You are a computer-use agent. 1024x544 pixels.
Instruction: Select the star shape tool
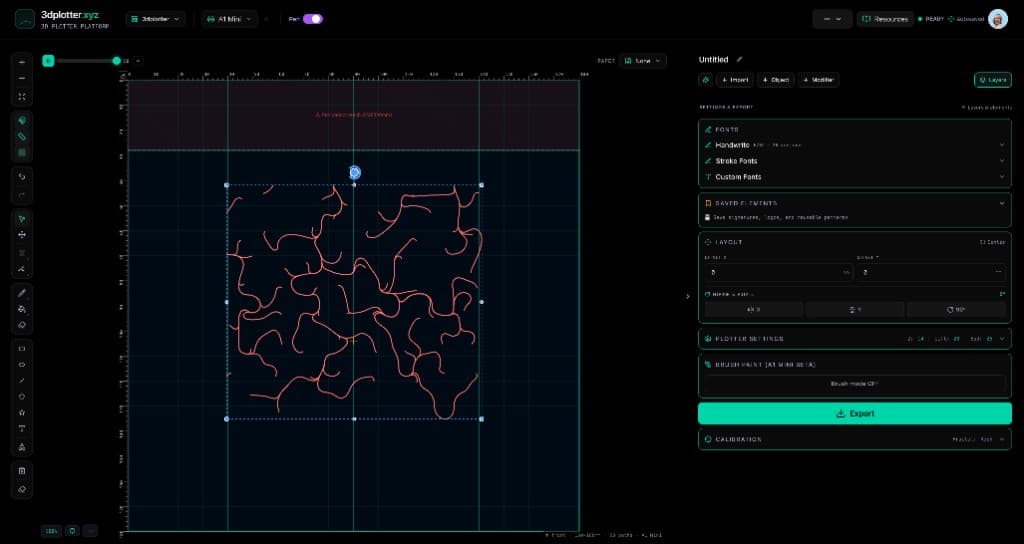[22, 413]
